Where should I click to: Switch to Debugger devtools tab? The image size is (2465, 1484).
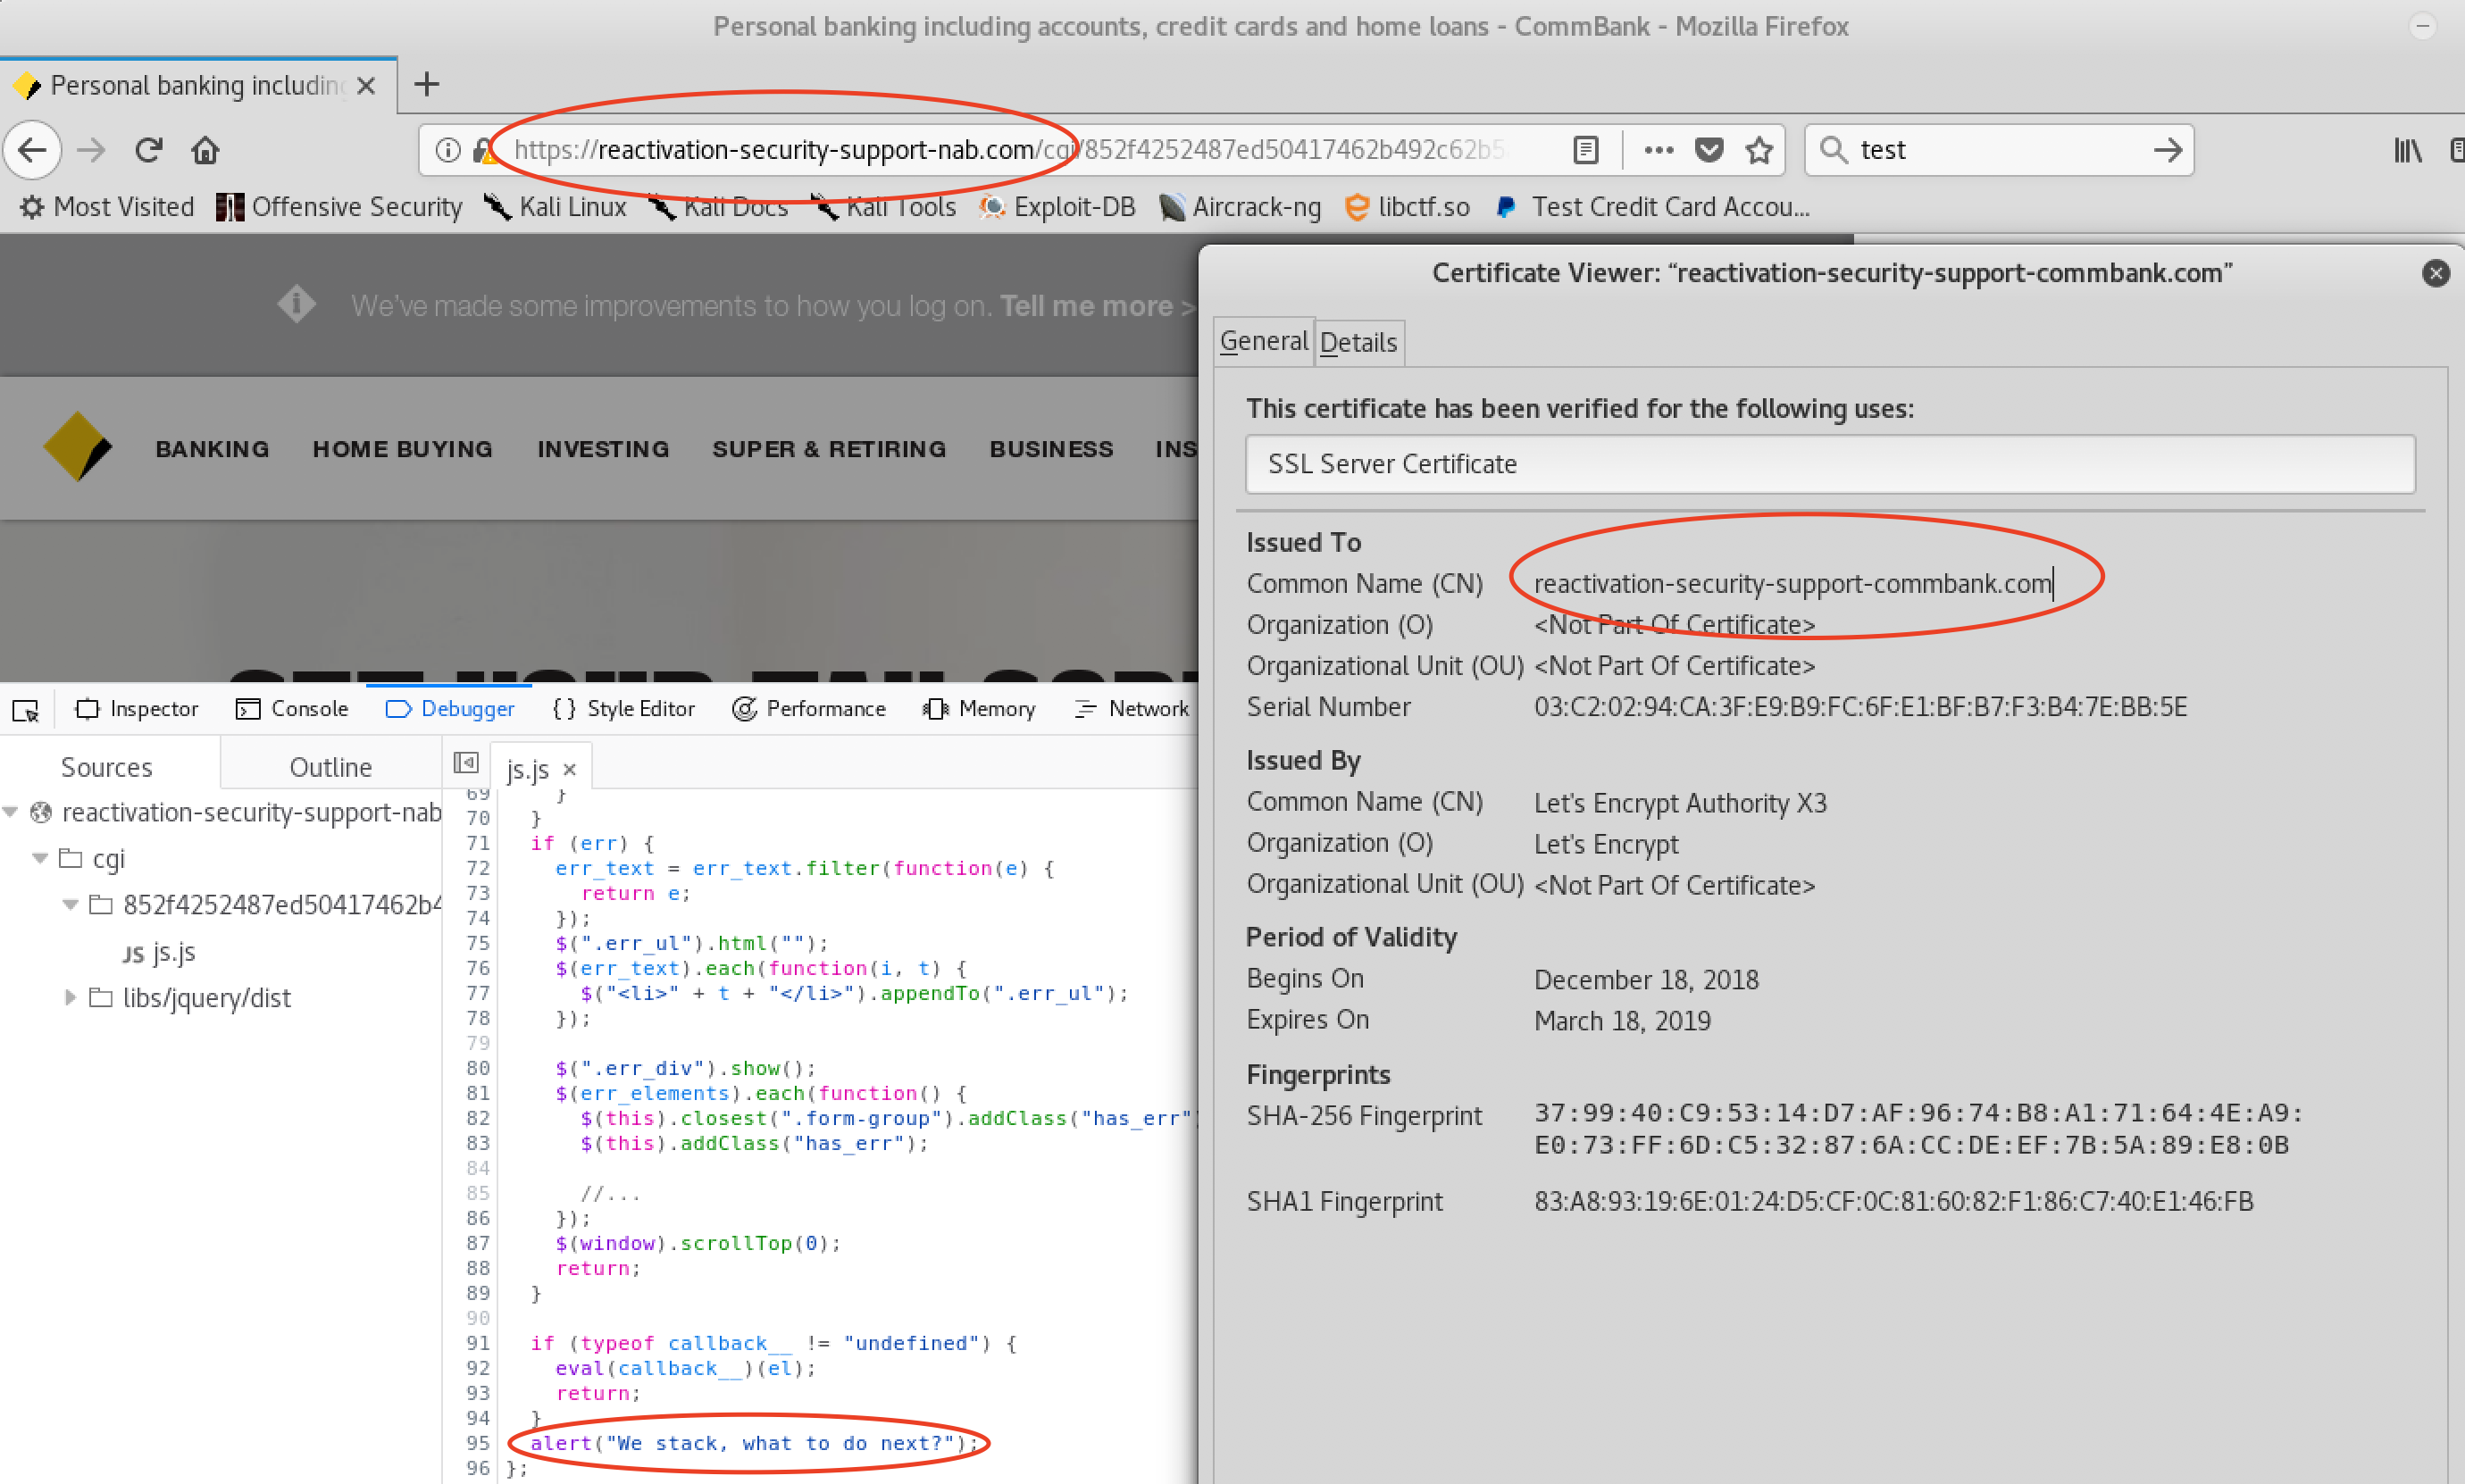pos(450,709)
